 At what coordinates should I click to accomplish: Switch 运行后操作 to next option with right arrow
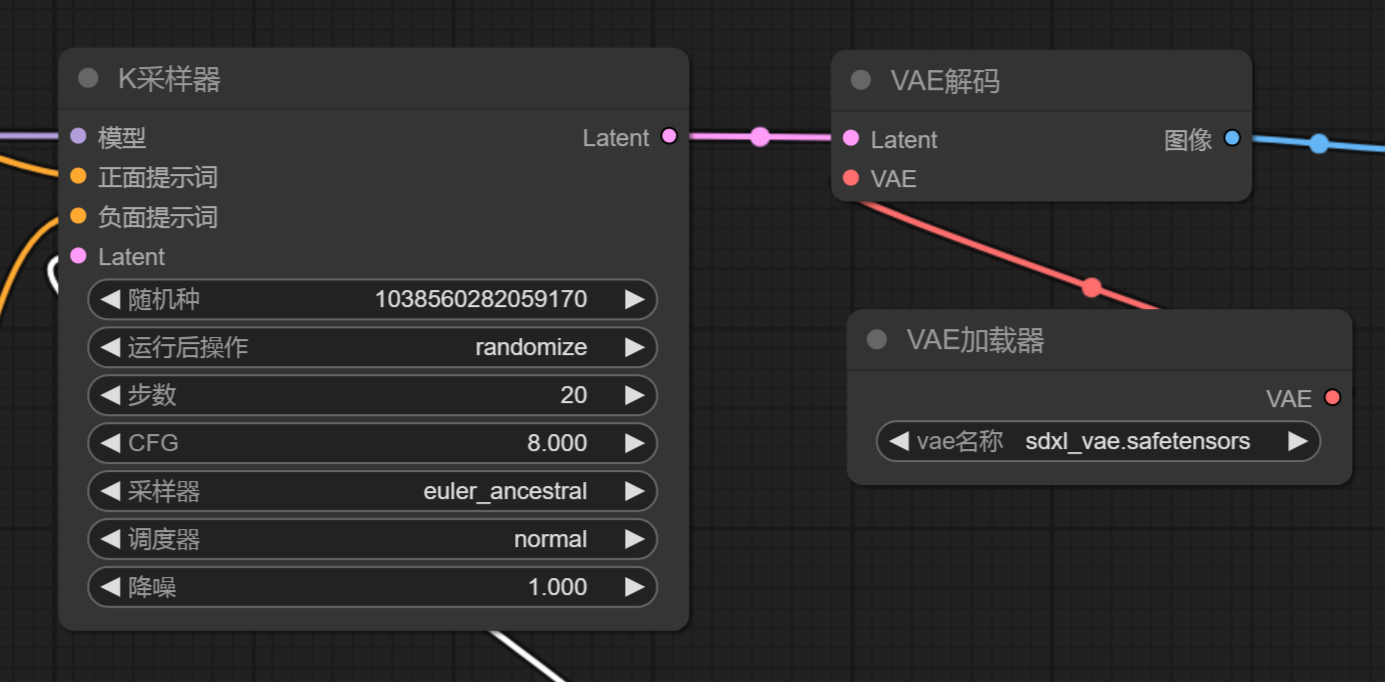(x=634, y=347)
